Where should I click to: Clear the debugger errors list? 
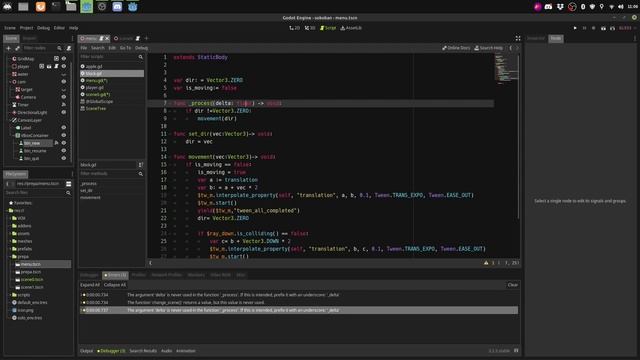click(x=513, y=285)
